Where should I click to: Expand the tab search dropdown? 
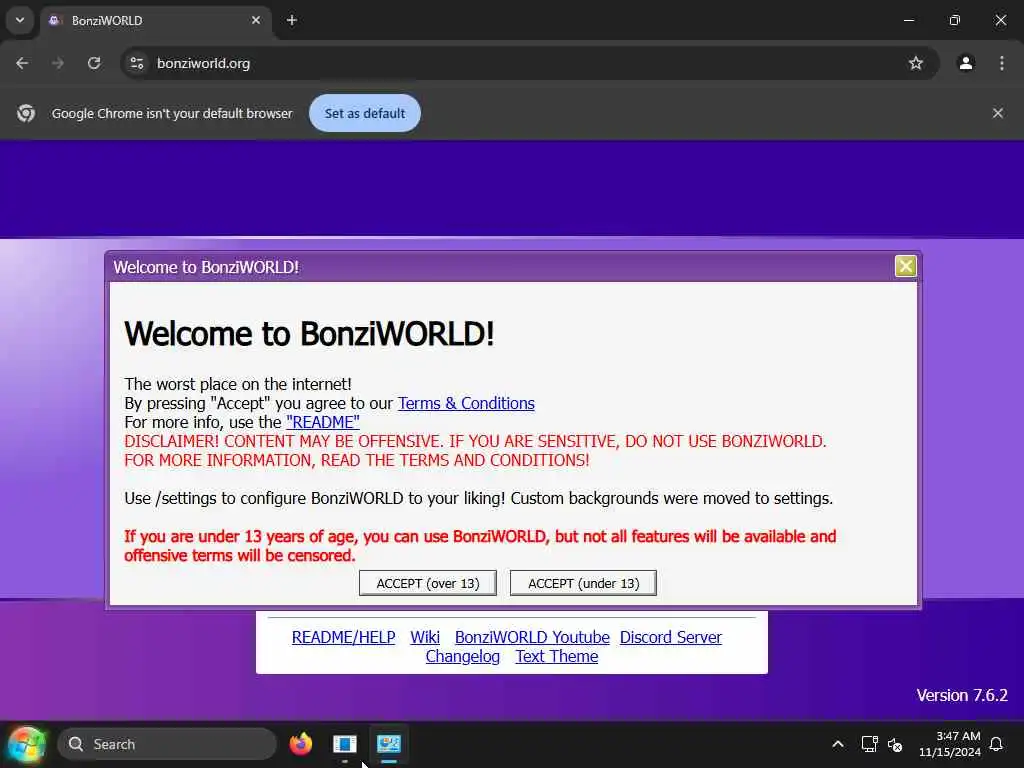20,20
